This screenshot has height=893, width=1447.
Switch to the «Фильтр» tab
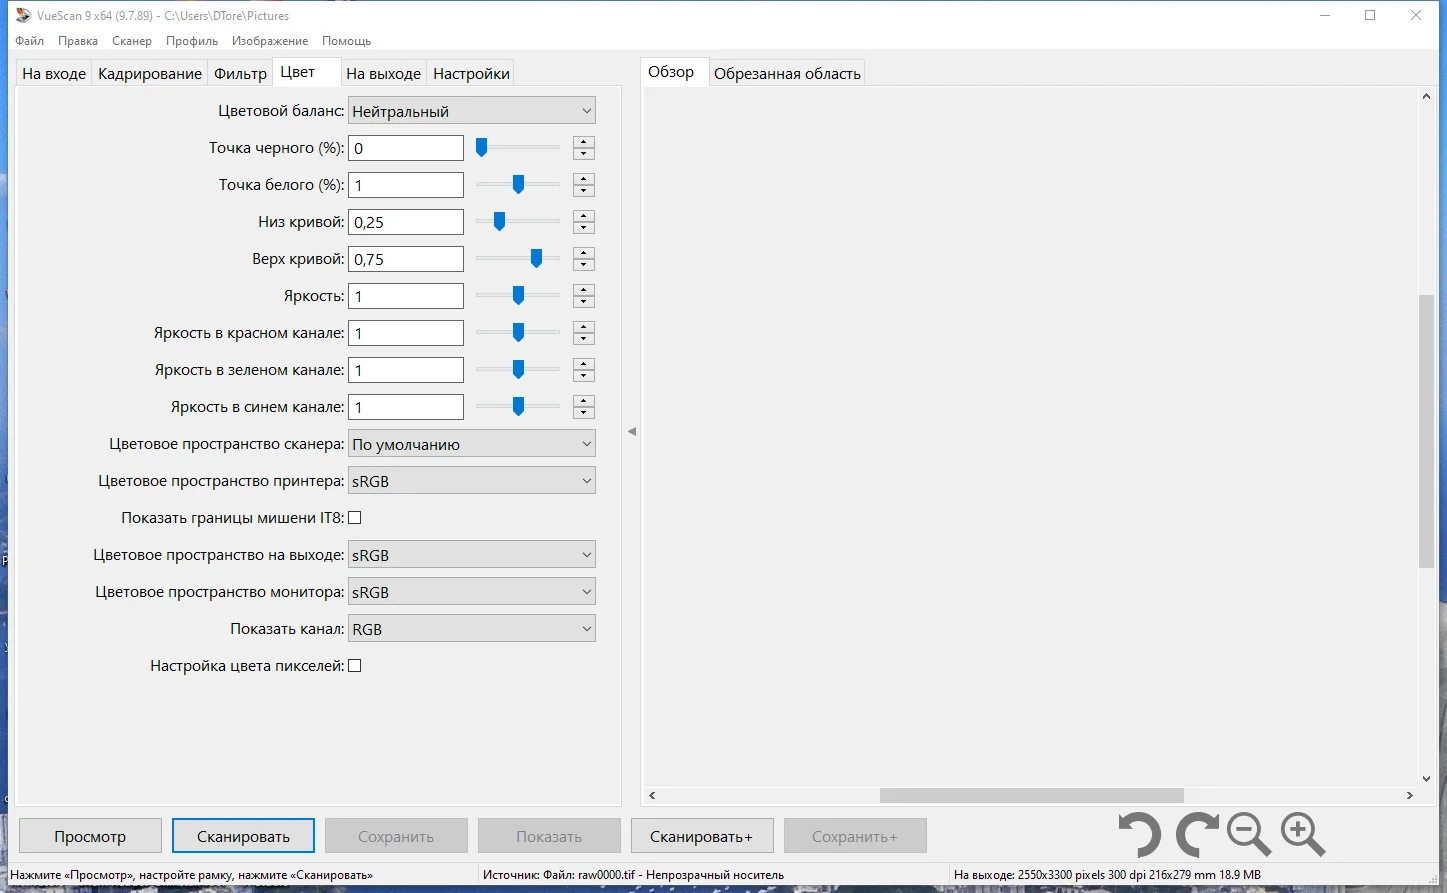point(240,74)
